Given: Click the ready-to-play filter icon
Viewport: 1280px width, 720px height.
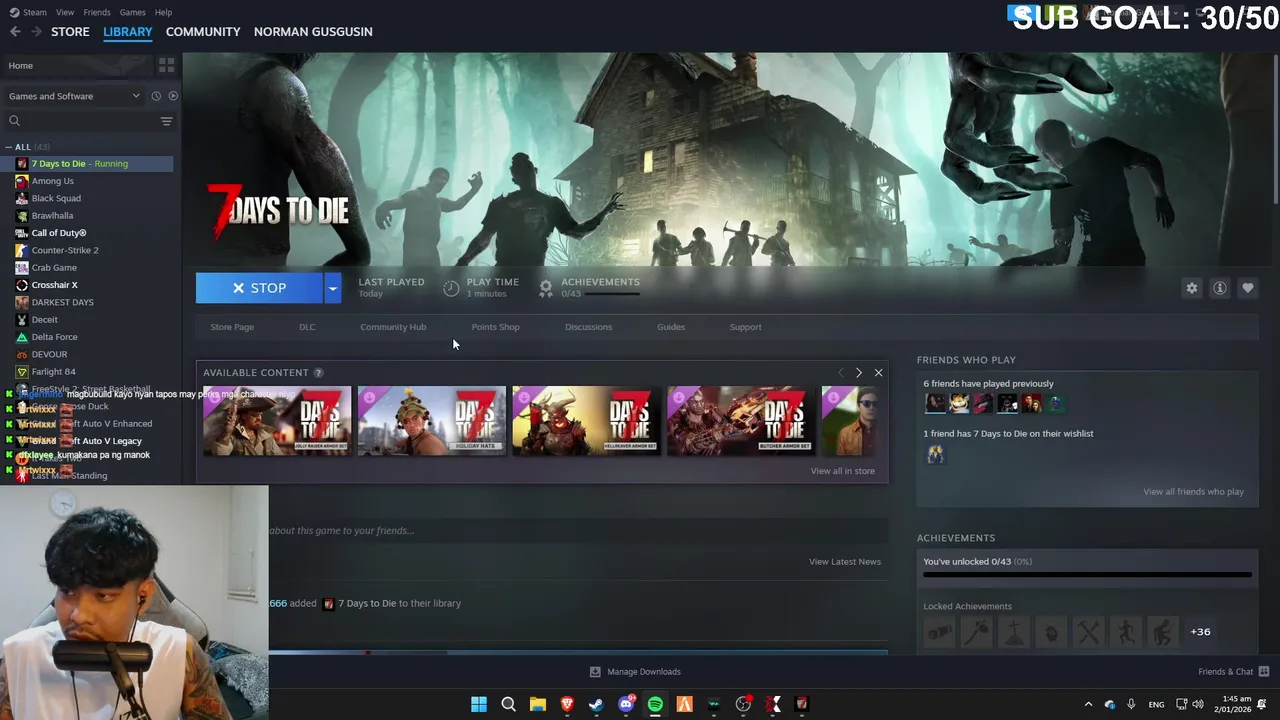Looking at the screenshot, I should pos(173,96).
